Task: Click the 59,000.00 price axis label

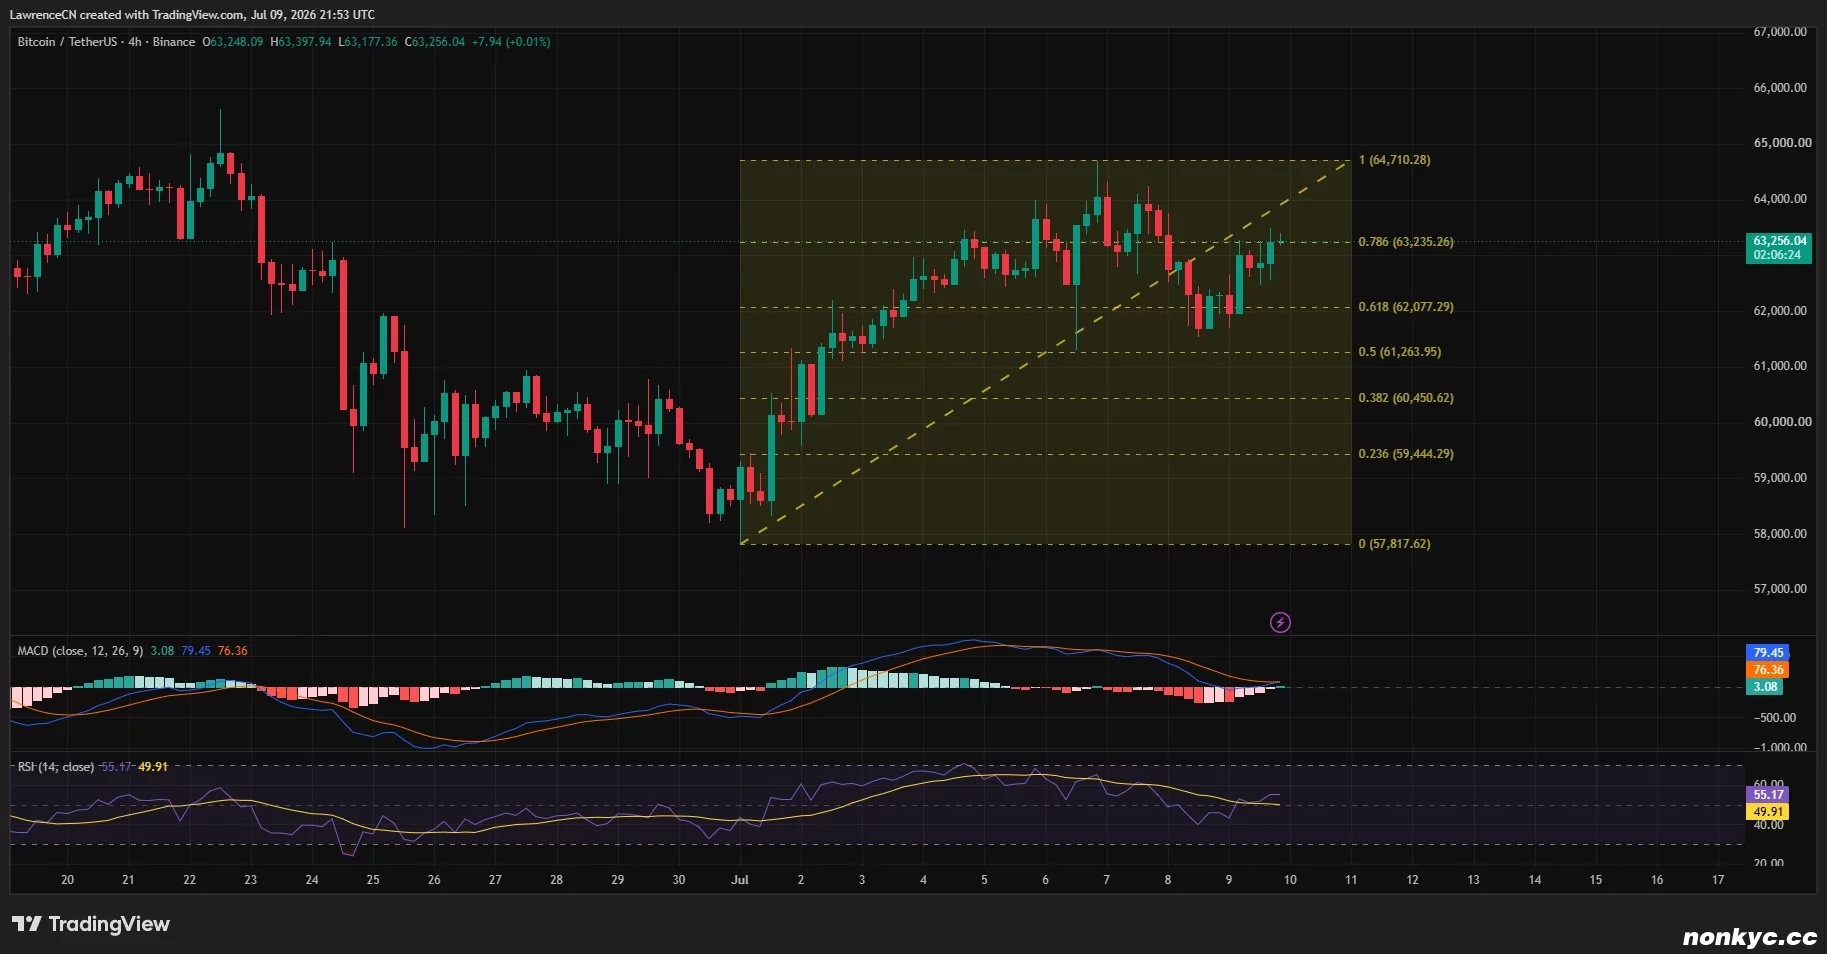Action: click(x=1780, y=478)
